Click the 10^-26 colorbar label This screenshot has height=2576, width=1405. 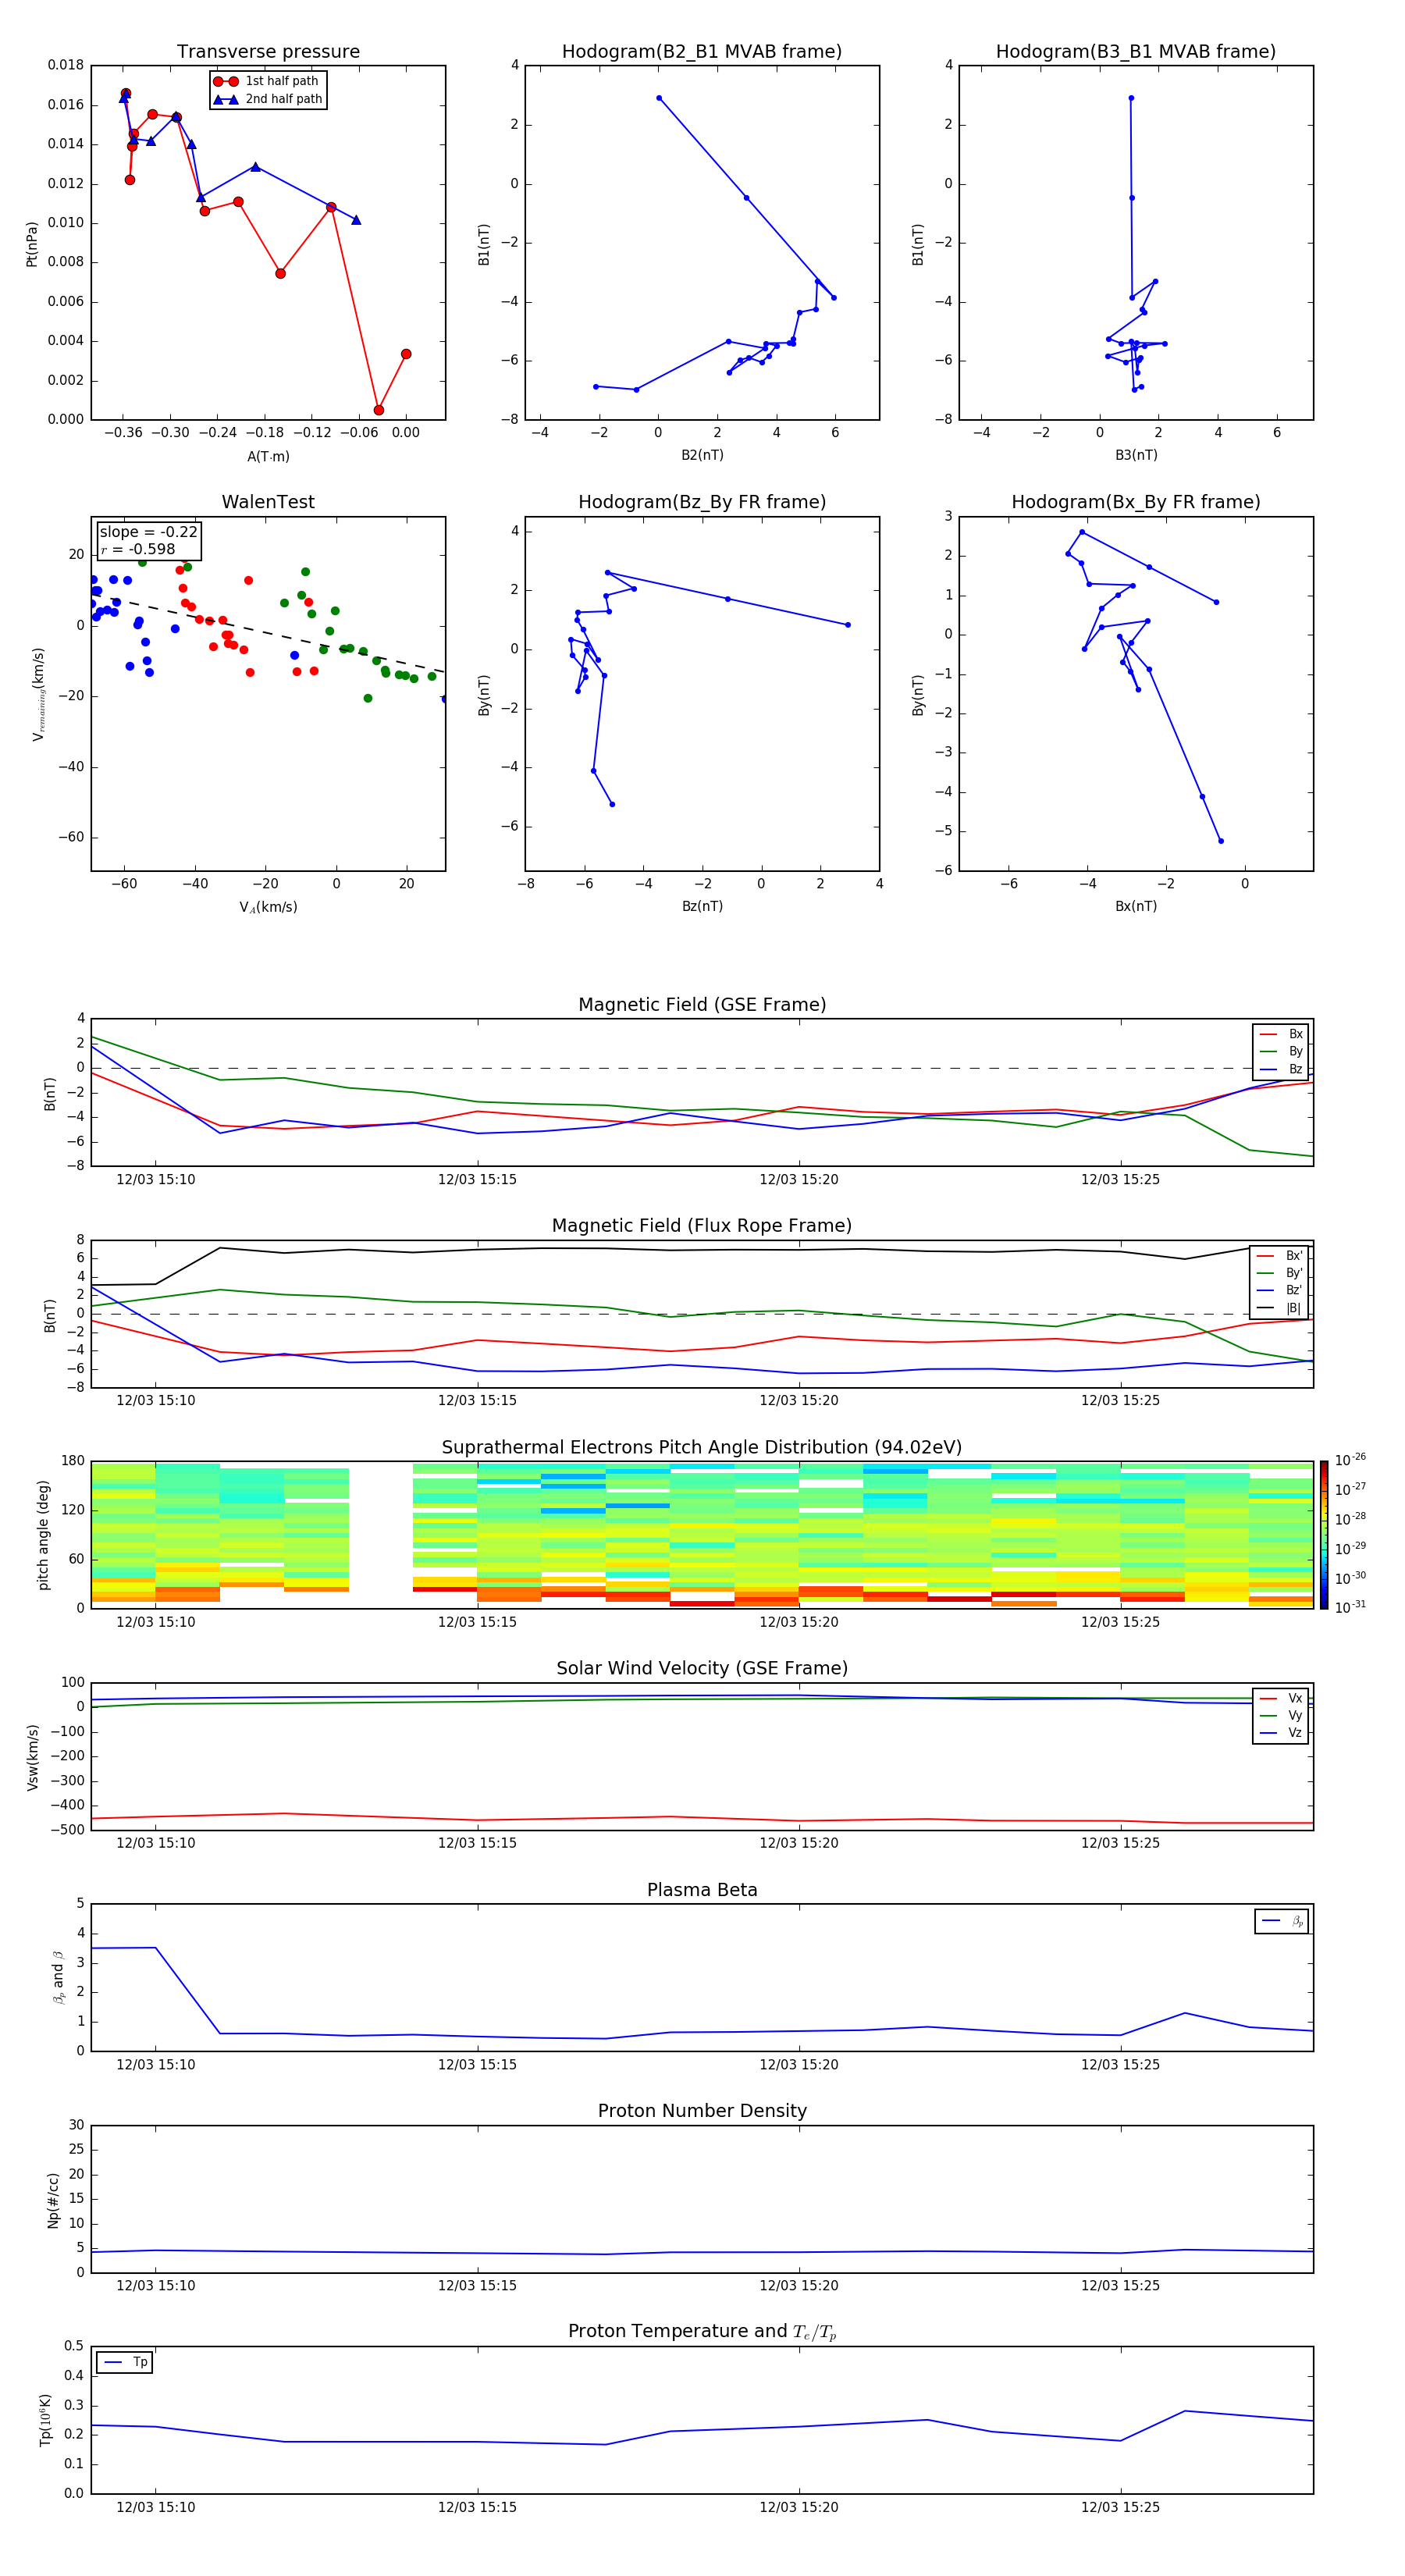pos(1350,1460)
